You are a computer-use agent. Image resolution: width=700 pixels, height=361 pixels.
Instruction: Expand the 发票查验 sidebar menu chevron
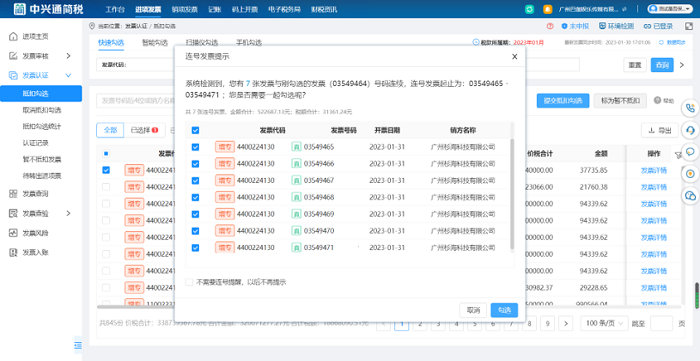point(68,213)
